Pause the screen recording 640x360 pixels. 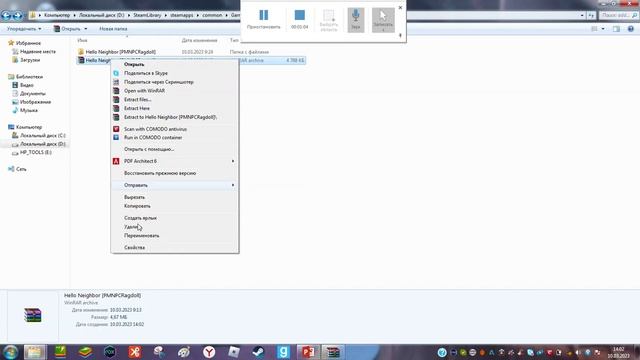click(x=264, y=19)
